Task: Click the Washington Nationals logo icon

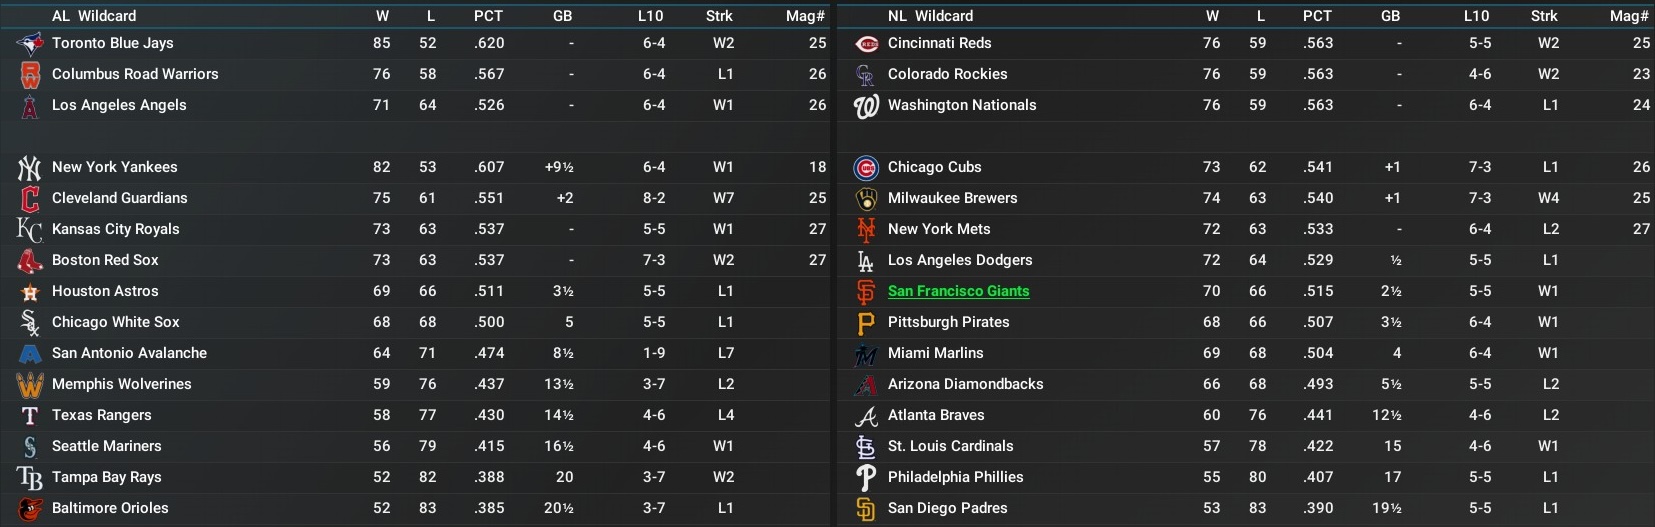Action: coord(866,106)
